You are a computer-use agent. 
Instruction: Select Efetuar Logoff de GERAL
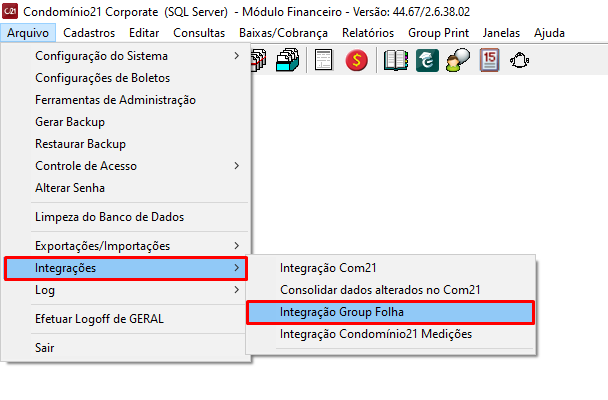[x=126, y=319]
